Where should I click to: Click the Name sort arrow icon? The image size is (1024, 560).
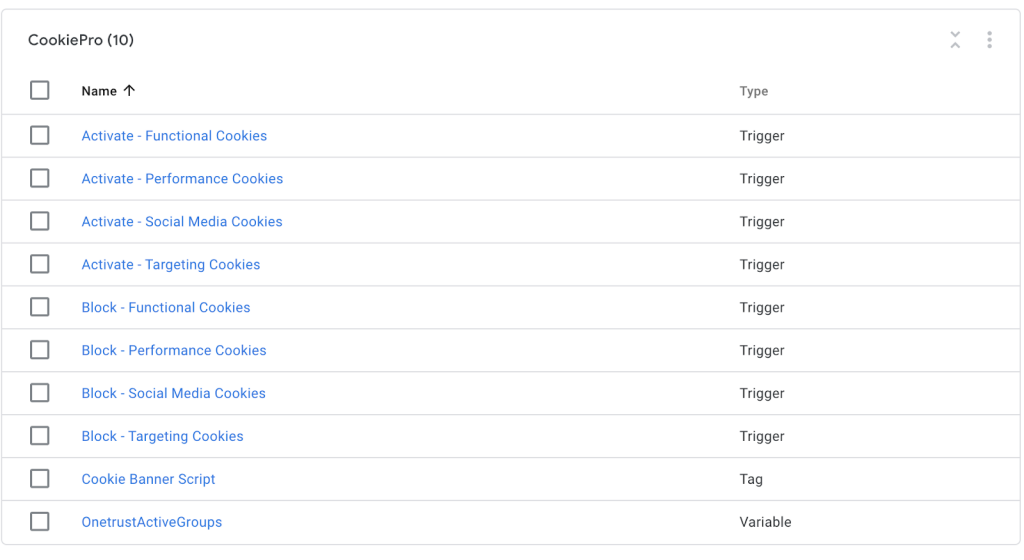tap(129, 91)
